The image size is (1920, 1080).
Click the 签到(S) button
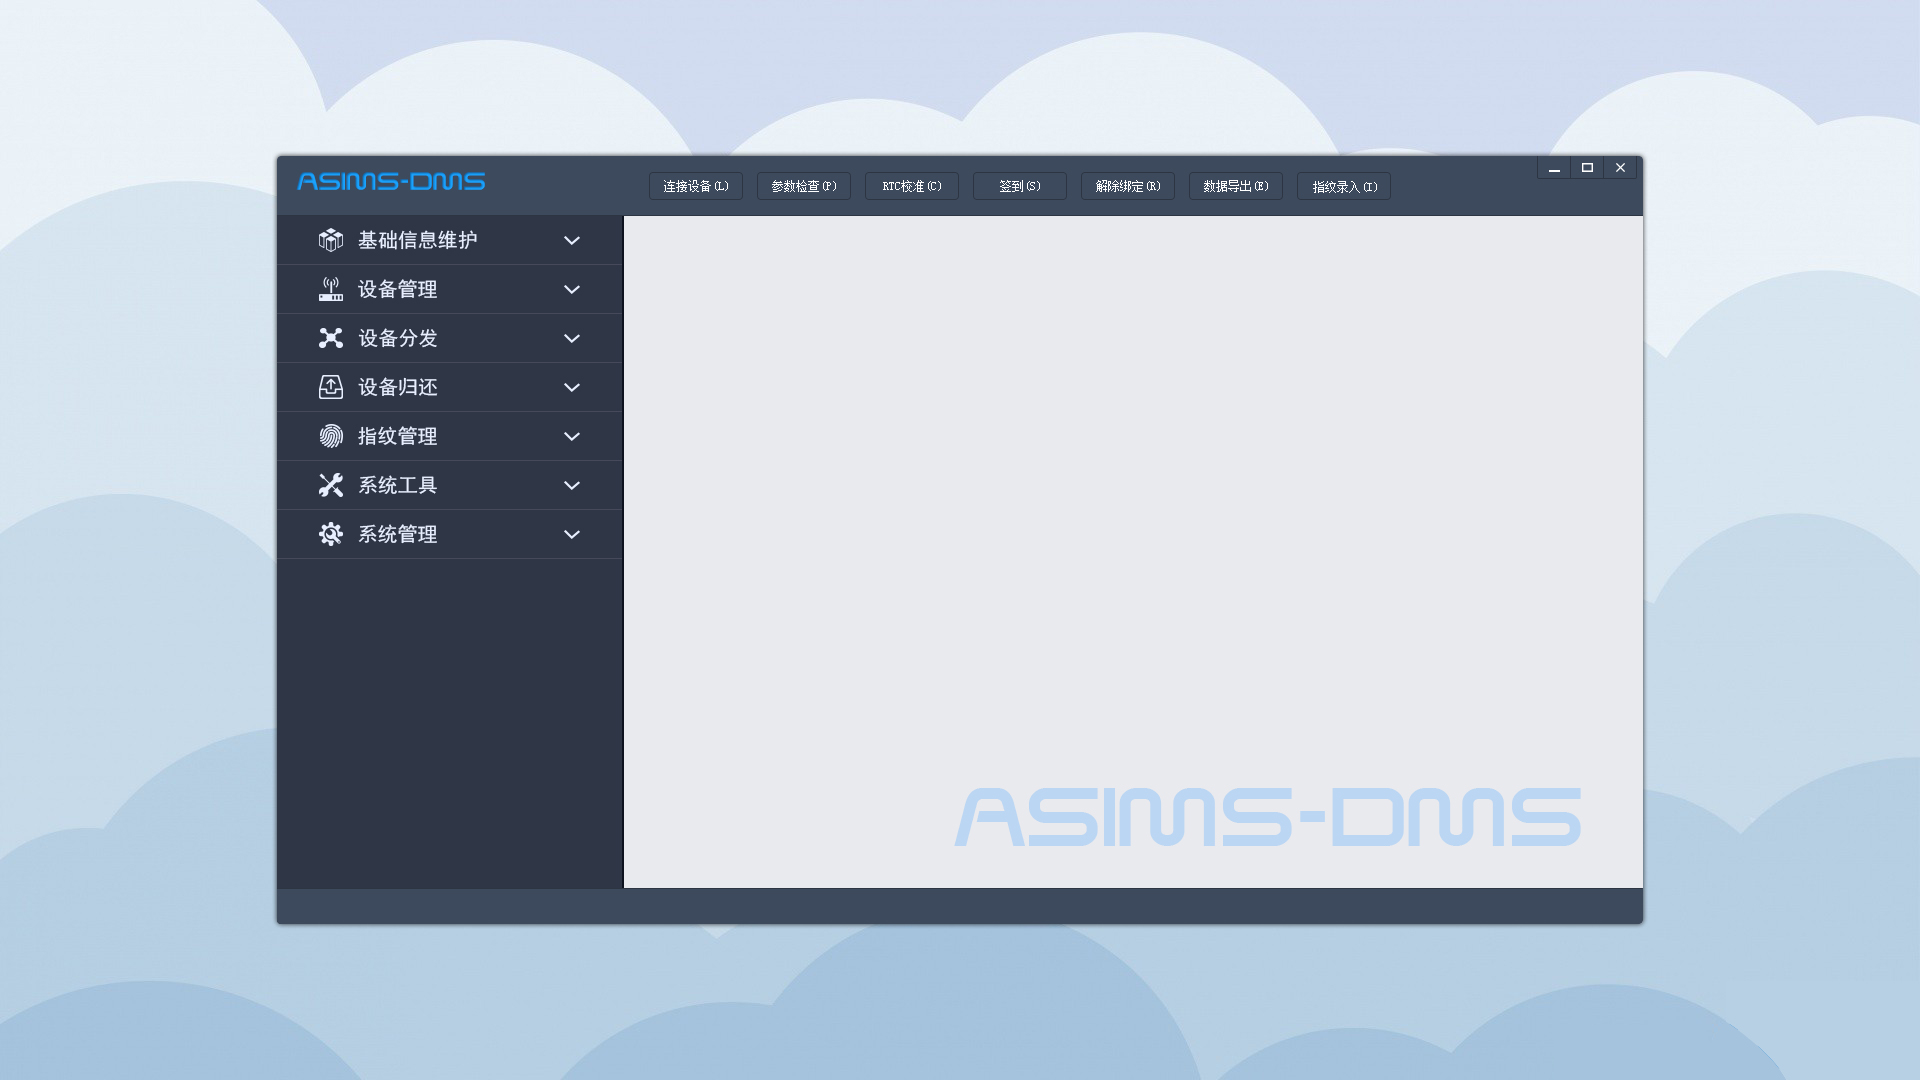point(1020,186)
